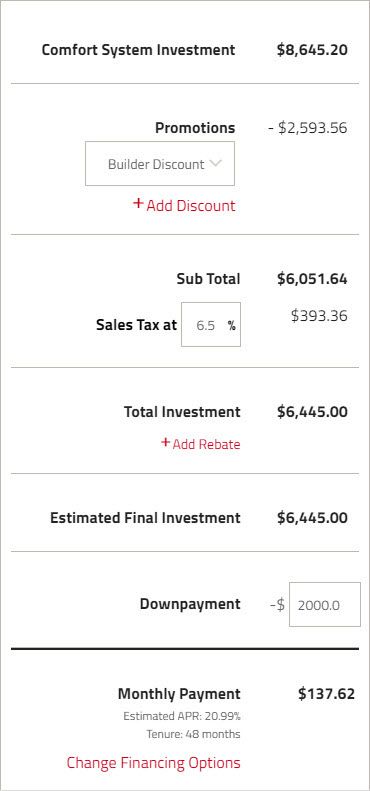Click the Monthly Payment amount $137.62
This screenshot has width=370, height=791.
(326, 694)
